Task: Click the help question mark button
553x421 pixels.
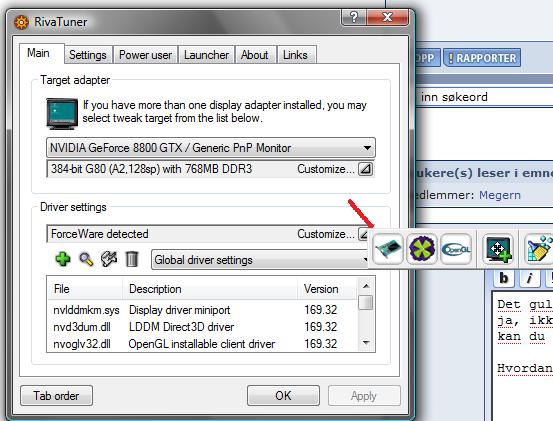Action: 354,17
